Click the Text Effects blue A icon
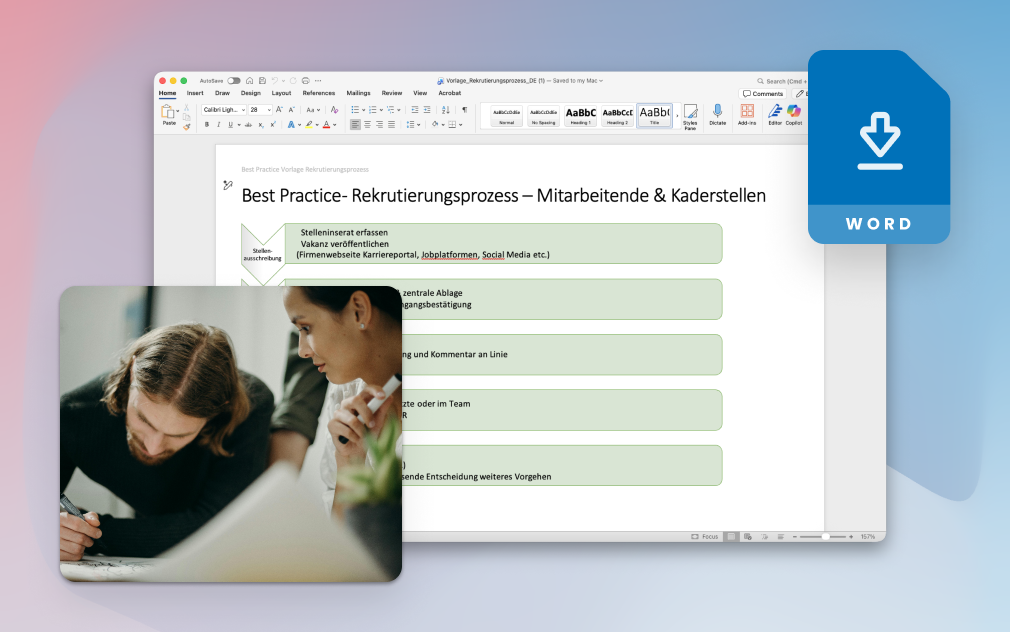 click(x=291, y=125)
